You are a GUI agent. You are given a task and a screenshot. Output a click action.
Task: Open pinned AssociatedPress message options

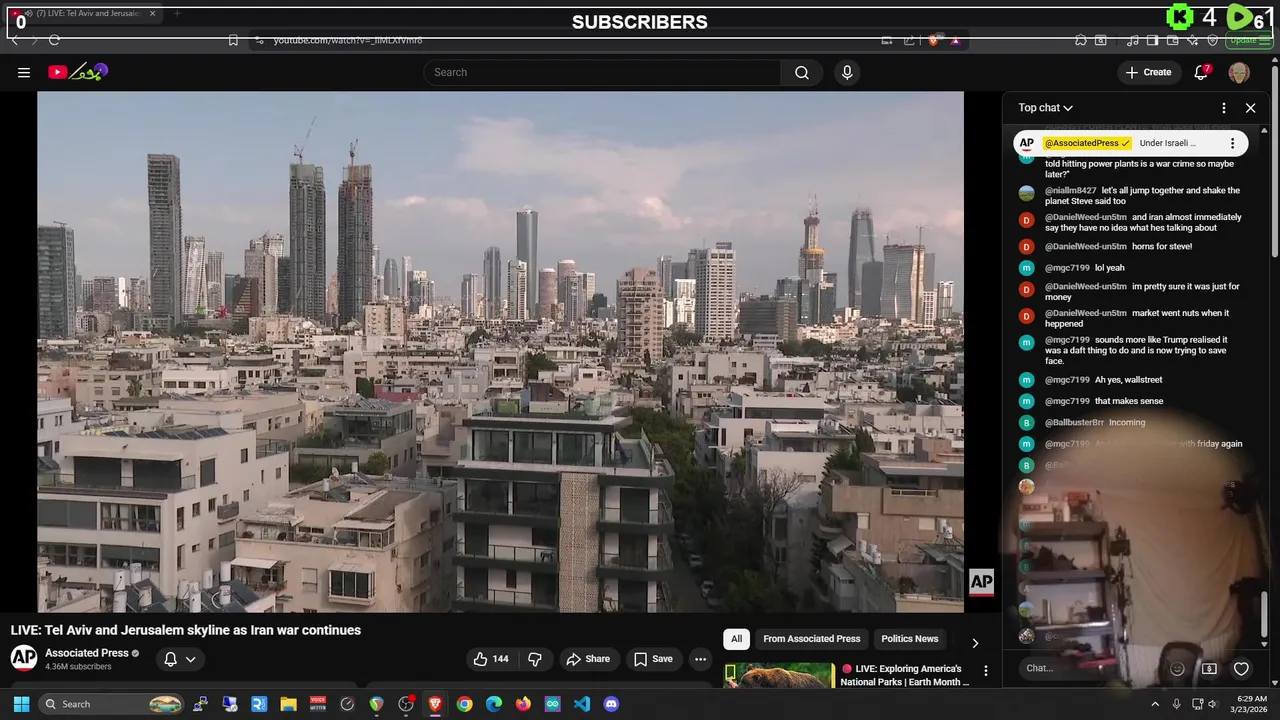[x=1232, y=143]
